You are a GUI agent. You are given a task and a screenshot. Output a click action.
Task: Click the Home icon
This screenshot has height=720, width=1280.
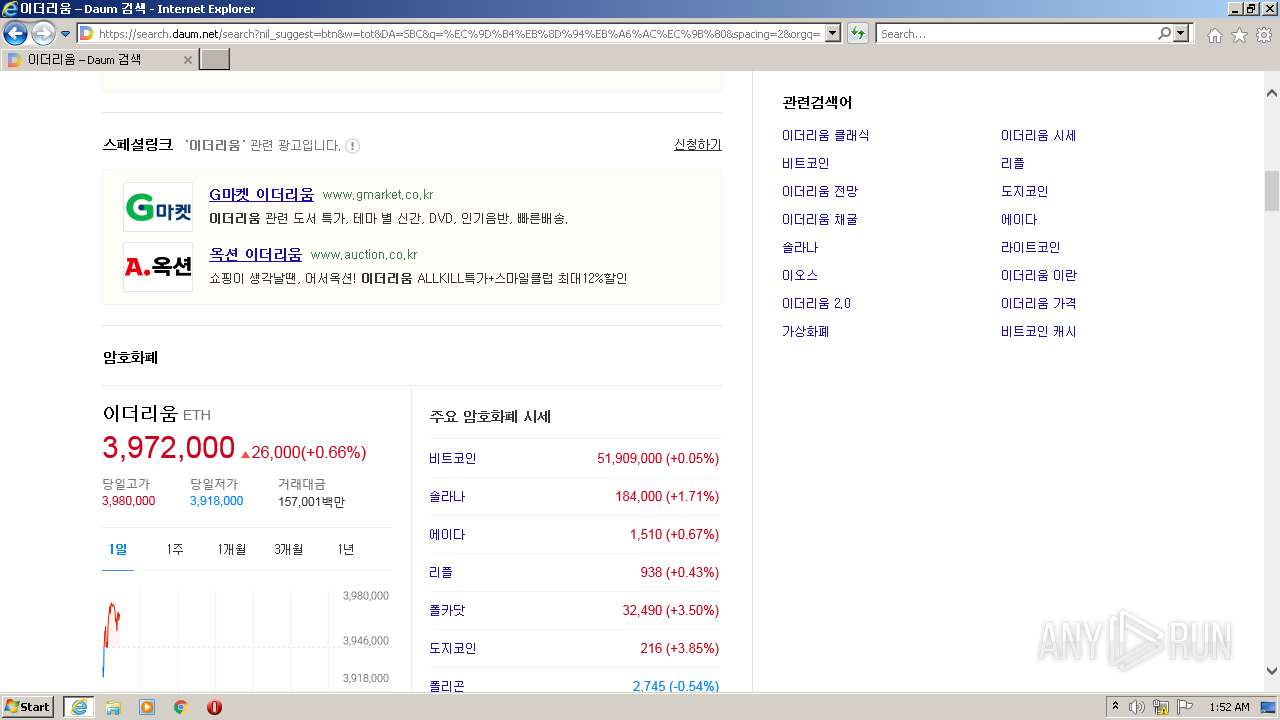pyautogui.click(x=1214, y=35)
